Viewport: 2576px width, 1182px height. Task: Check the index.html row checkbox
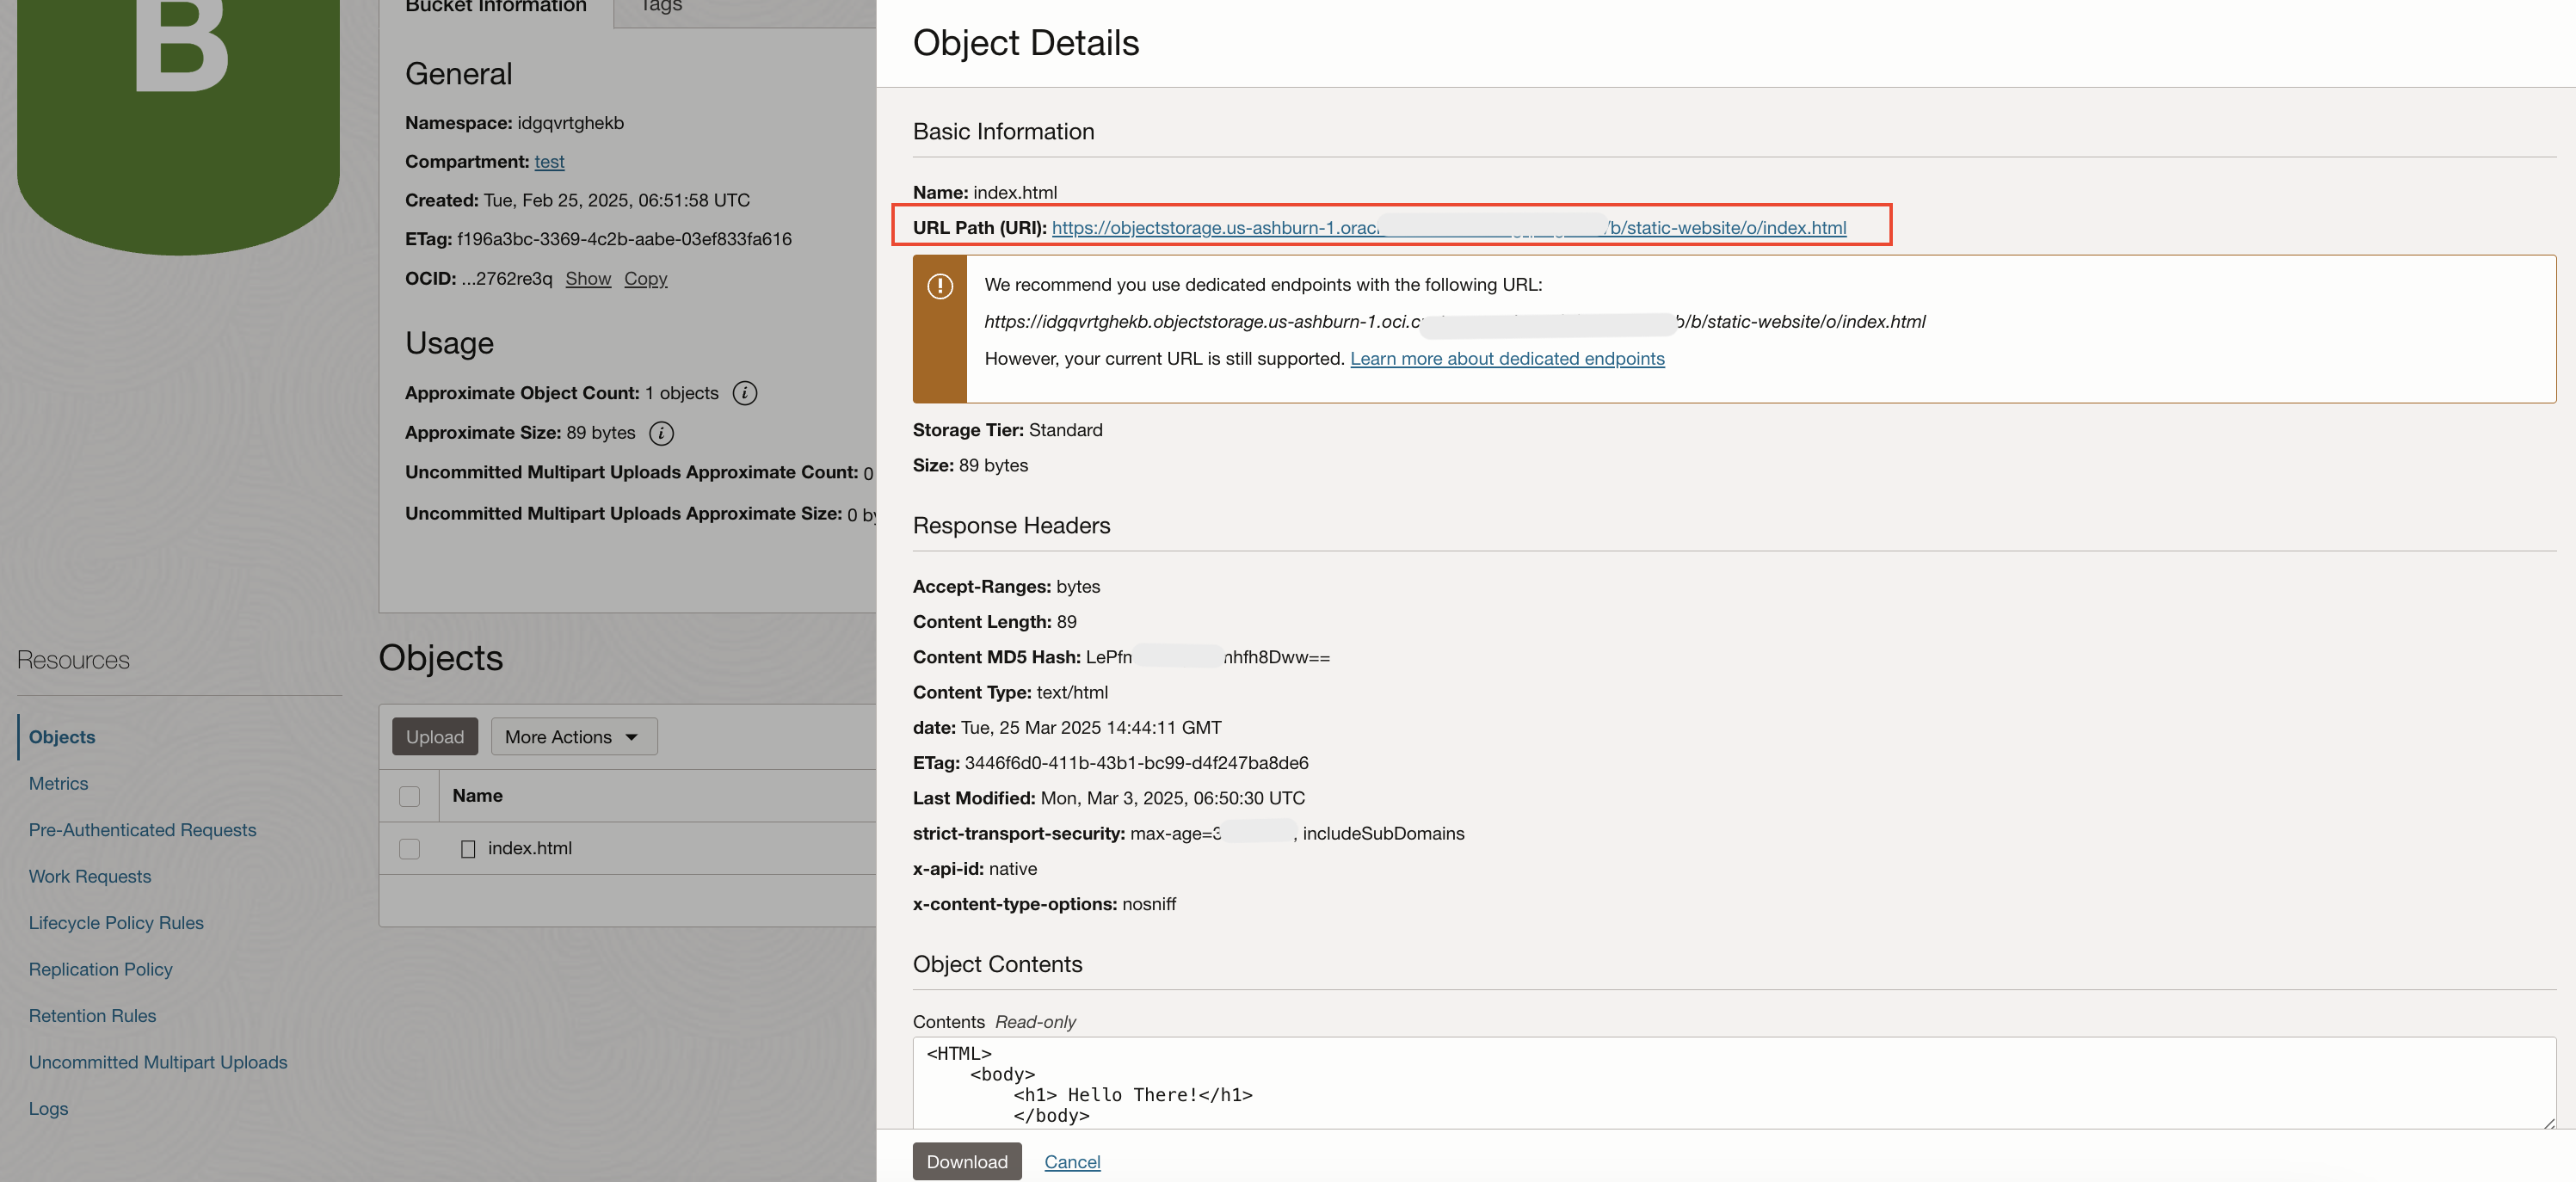coord(409,849)
